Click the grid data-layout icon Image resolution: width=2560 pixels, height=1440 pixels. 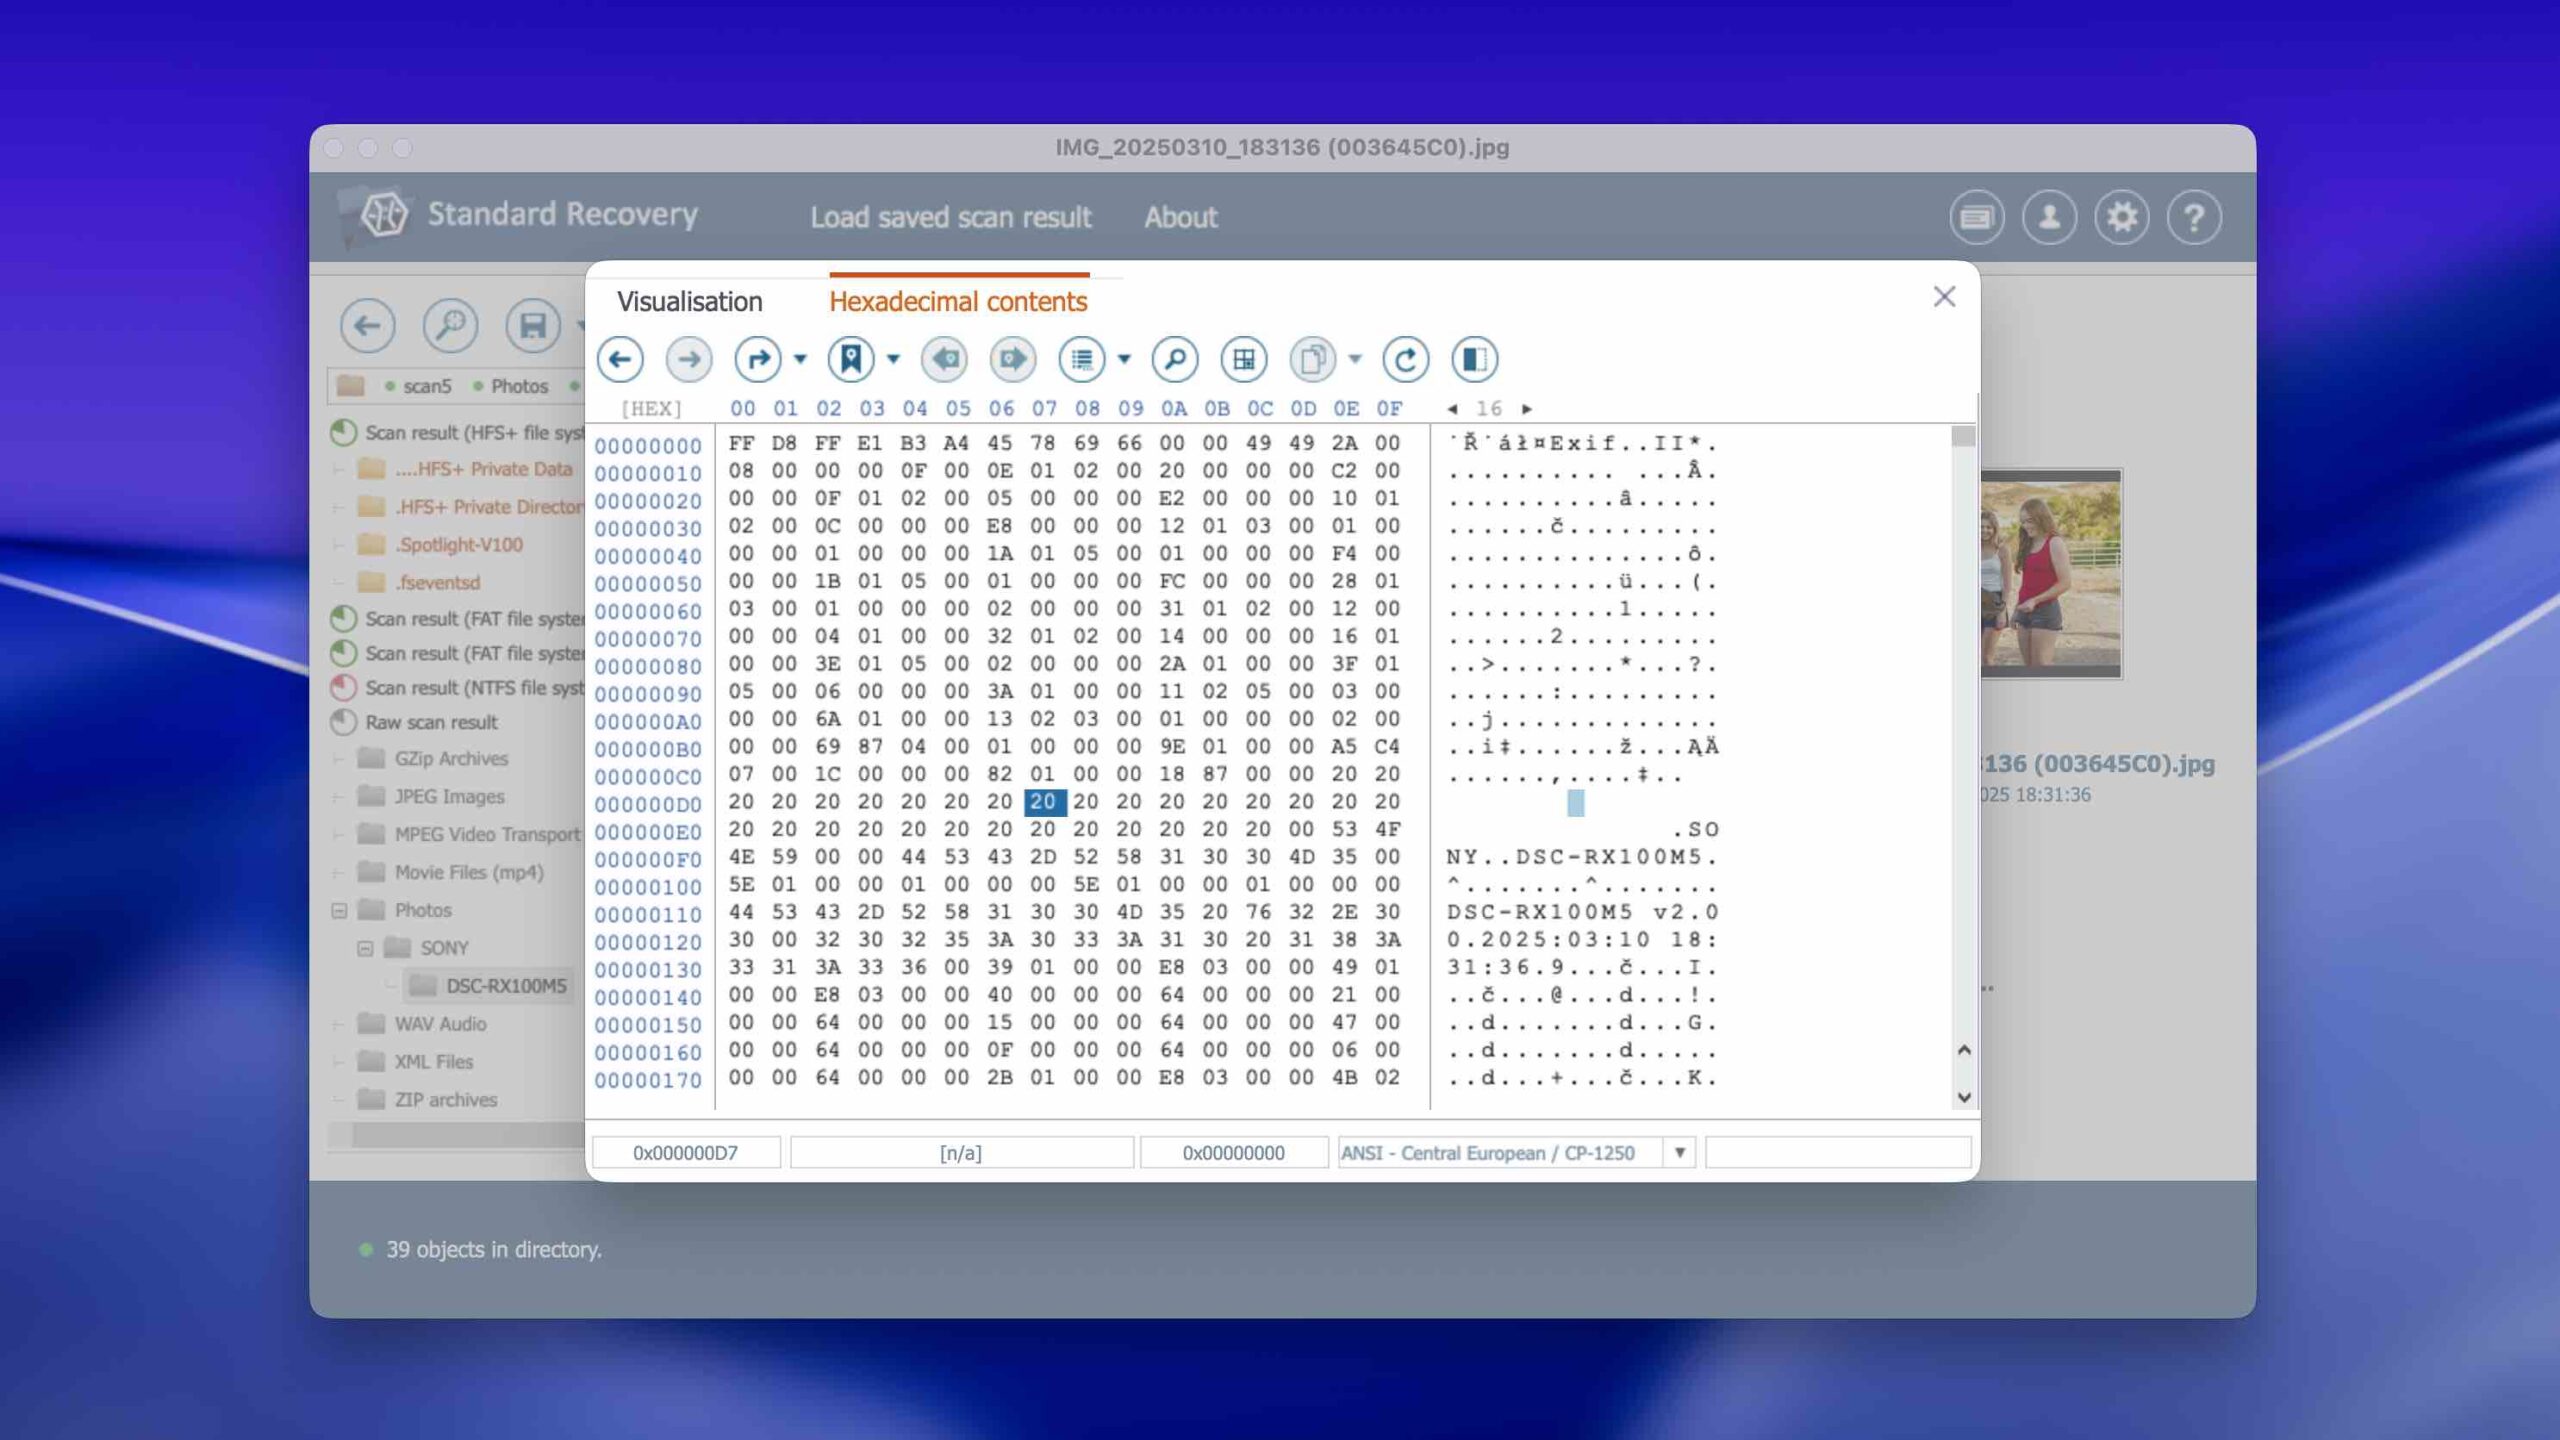(1243, 359)
